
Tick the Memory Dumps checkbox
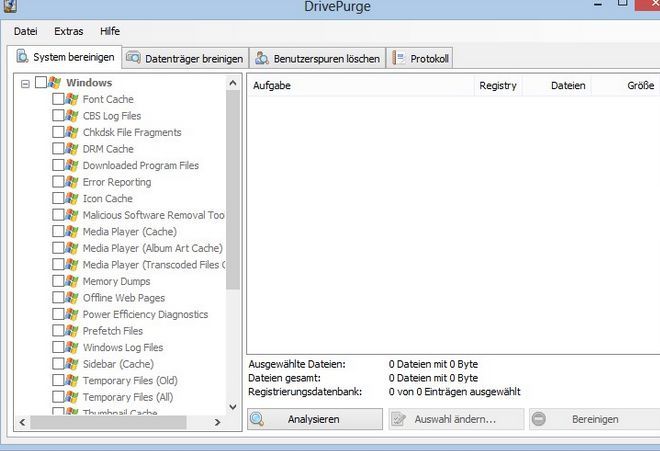[x=58, y=281]
